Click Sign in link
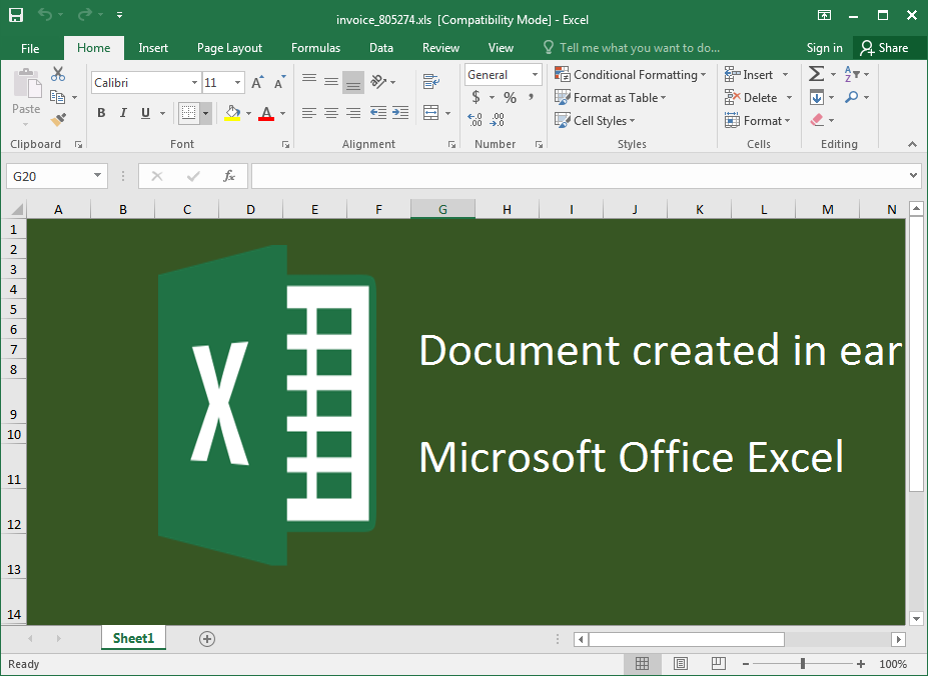This screenshot has height=676, width=928. pos(824,48)
